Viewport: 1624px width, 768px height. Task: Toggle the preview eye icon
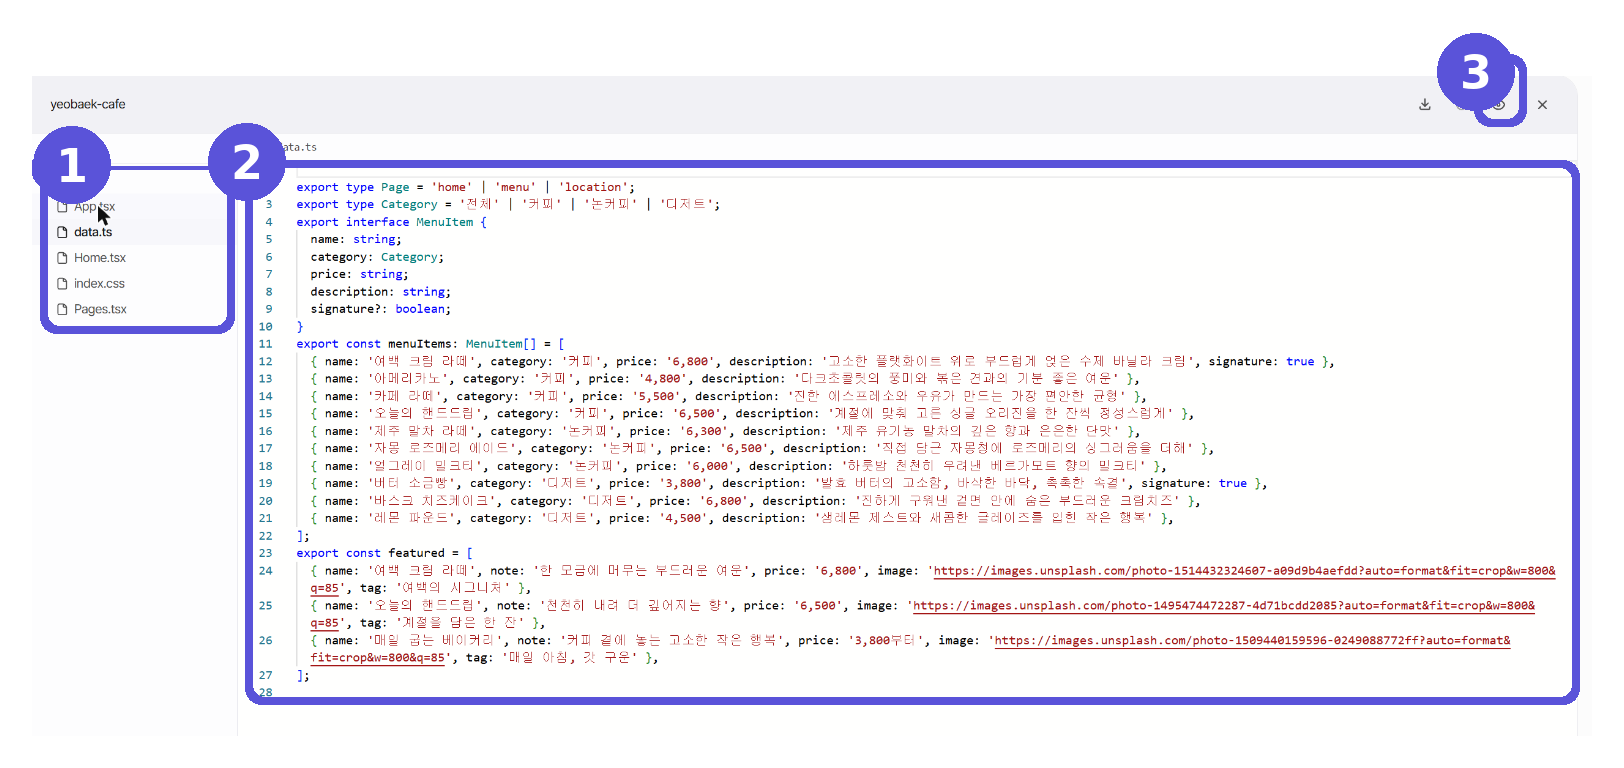point(1498,104)
